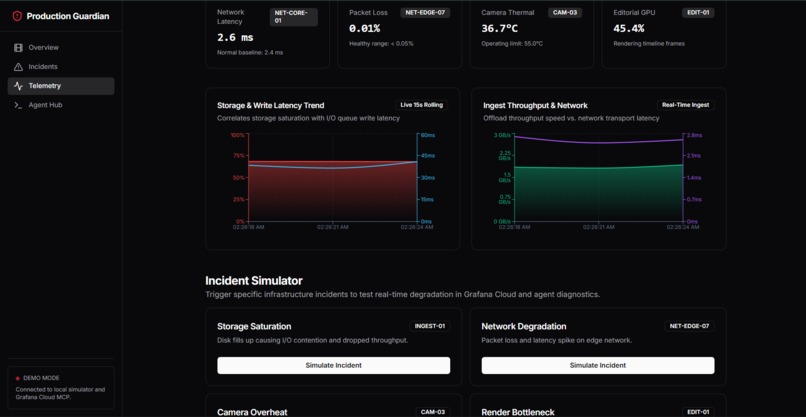The image size is (806, 417).
Task: Click the INGEST-01 tag on Storage Saturation
Action: 430,326
